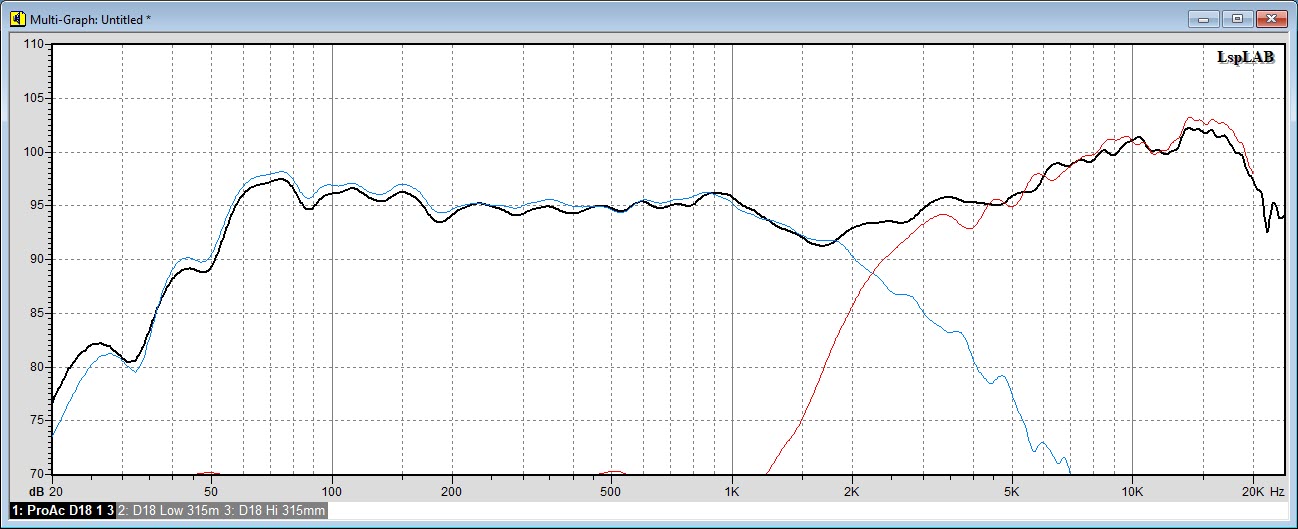
Task: Click the 110 dB axis label
Action: (x=34, y=45)
